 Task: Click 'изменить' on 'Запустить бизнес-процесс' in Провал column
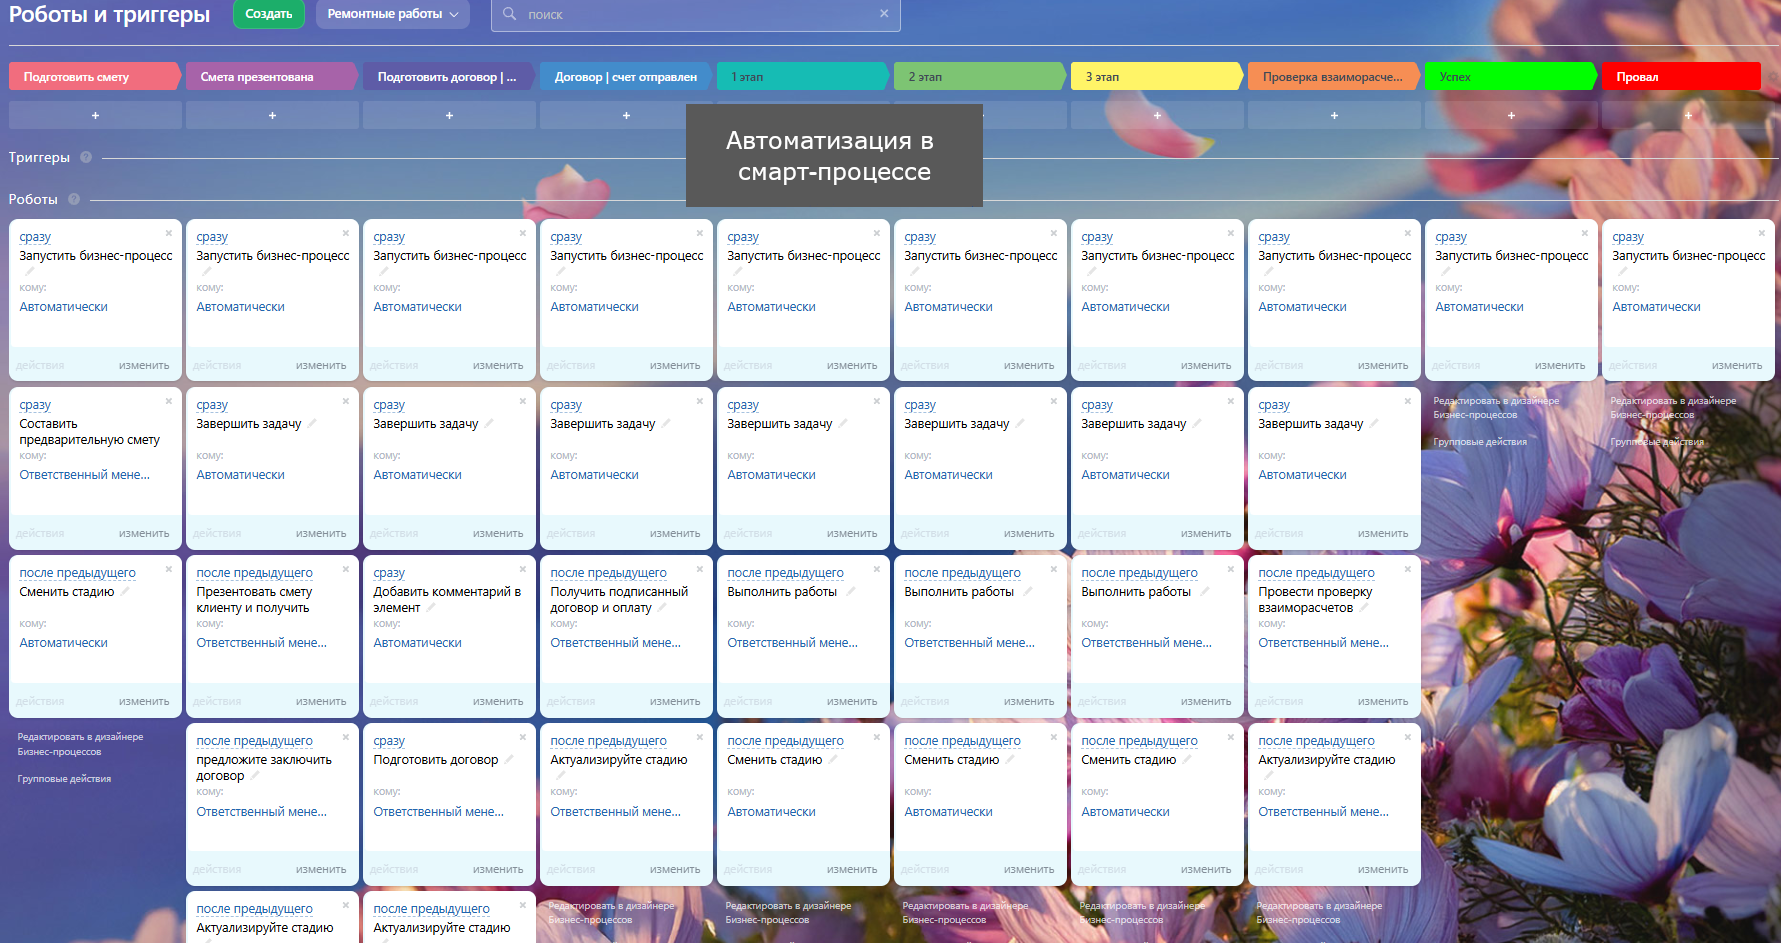click(x=1737, y=366)
